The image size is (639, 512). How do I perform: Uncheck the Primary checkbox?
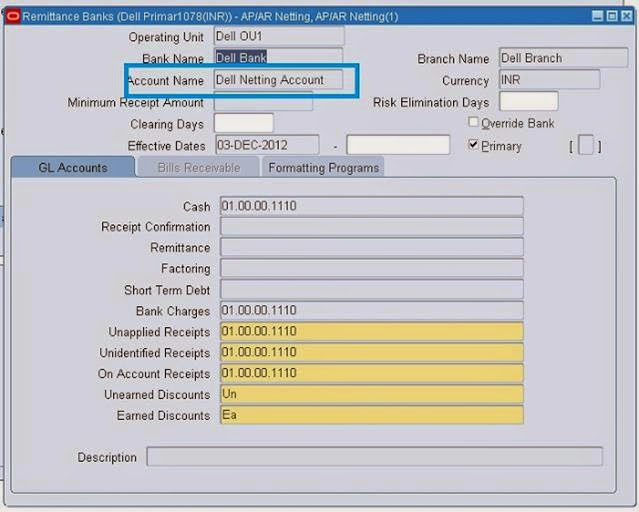[x=473, y=144]
